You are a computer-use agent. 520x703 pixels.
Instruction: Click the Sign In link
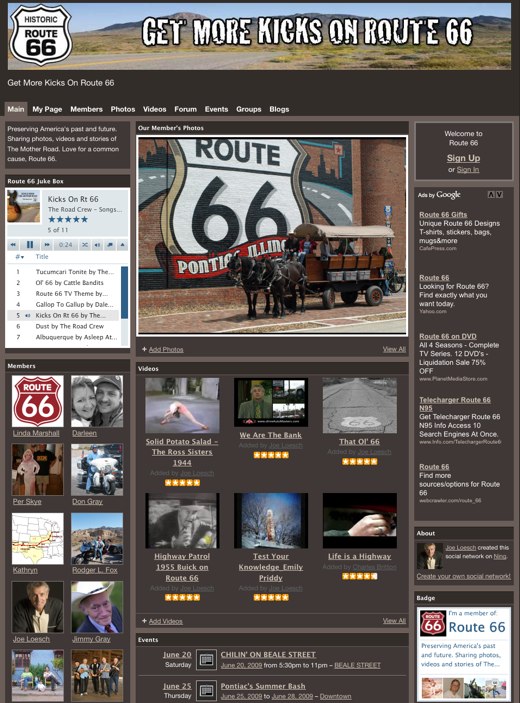[x=468, y=170]
